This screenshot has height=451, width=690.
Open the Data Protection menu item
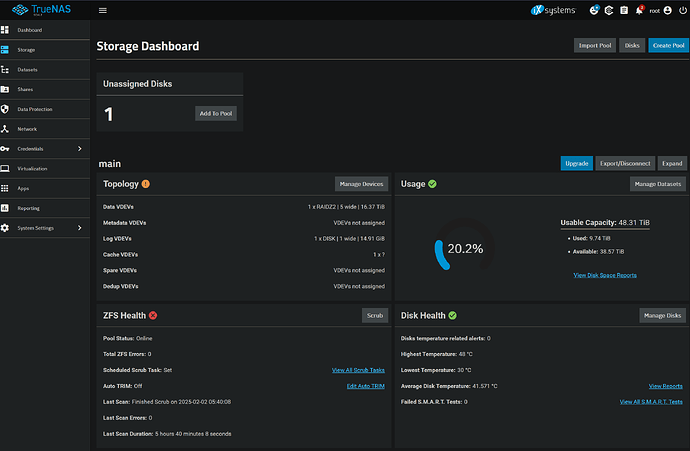click(45, 109)
